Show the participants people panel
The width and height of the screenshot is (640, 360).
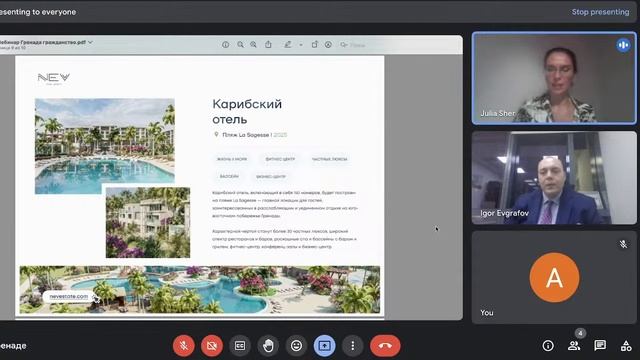[x=574, y=346]
